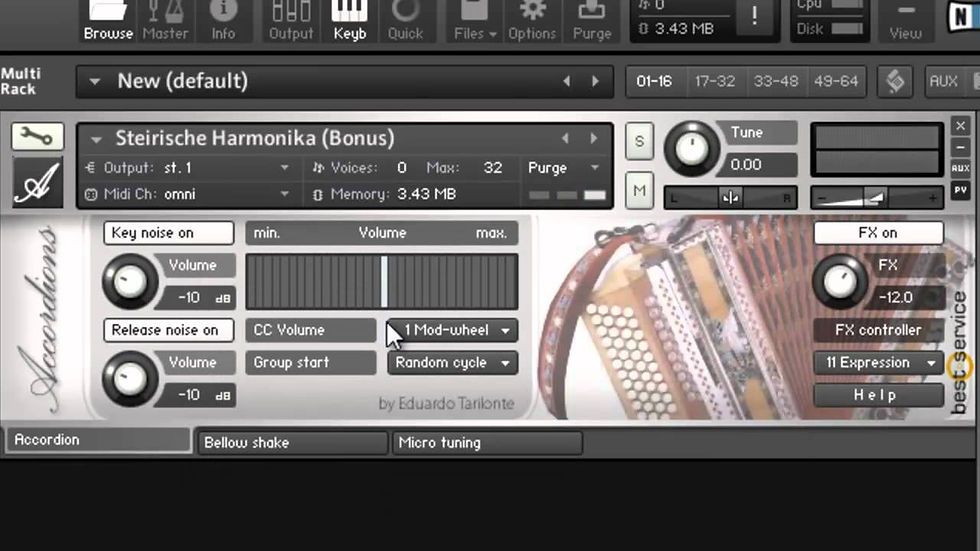Click the CC Volume label

coord(311,330)
